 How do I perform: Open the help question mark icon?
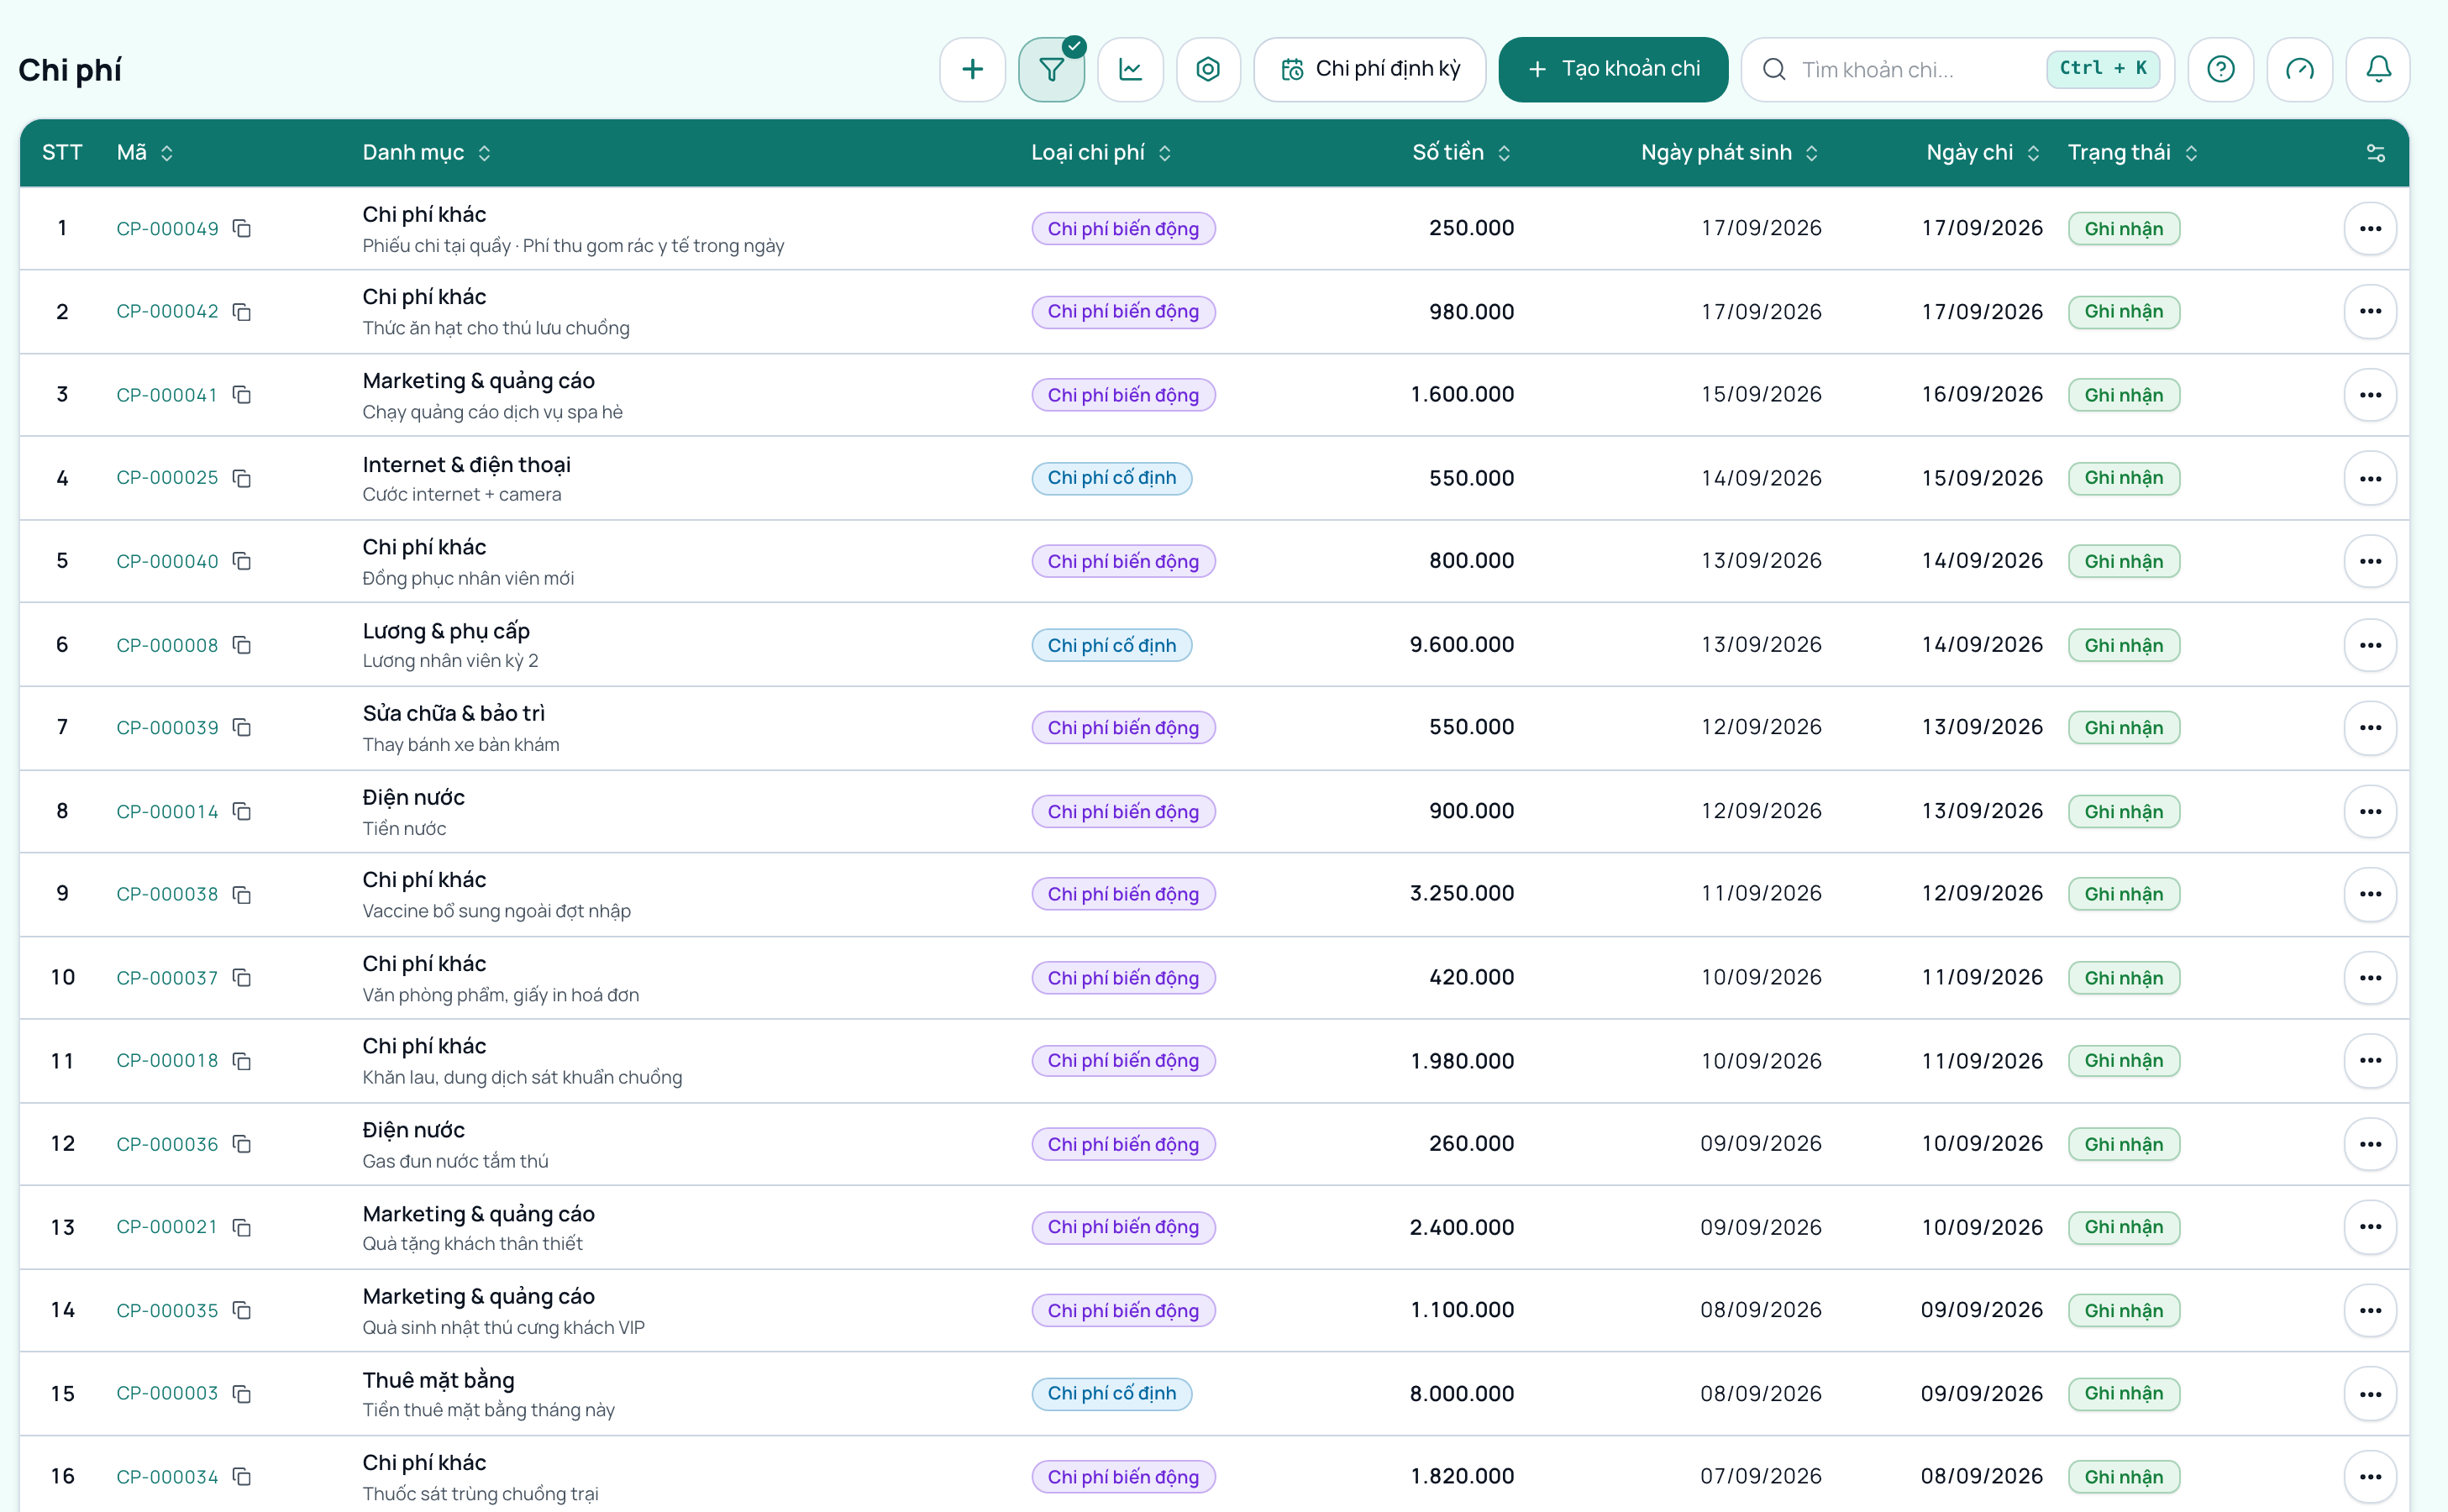point(2220,69)
